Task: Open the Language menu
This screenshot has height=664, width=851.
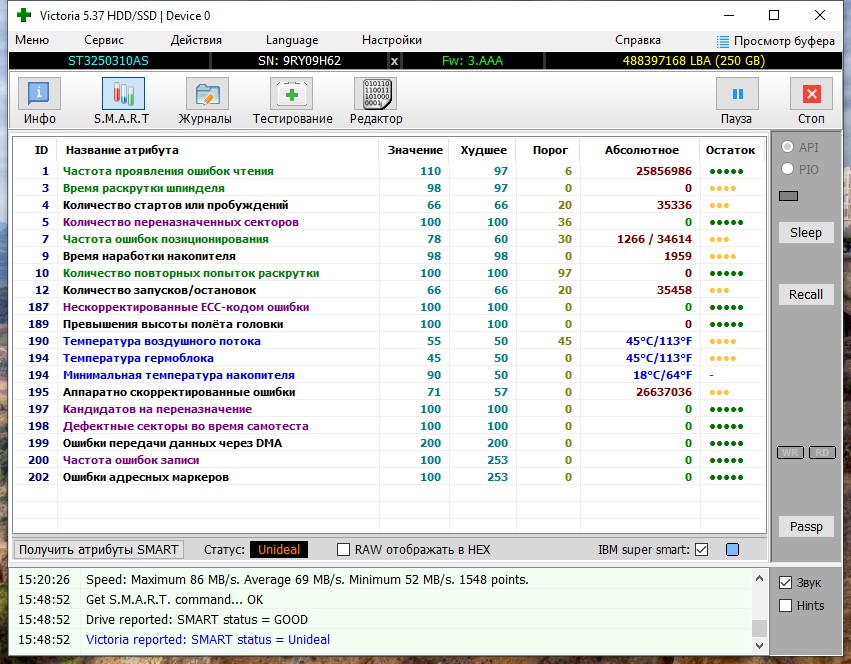Action: [292, 40]
